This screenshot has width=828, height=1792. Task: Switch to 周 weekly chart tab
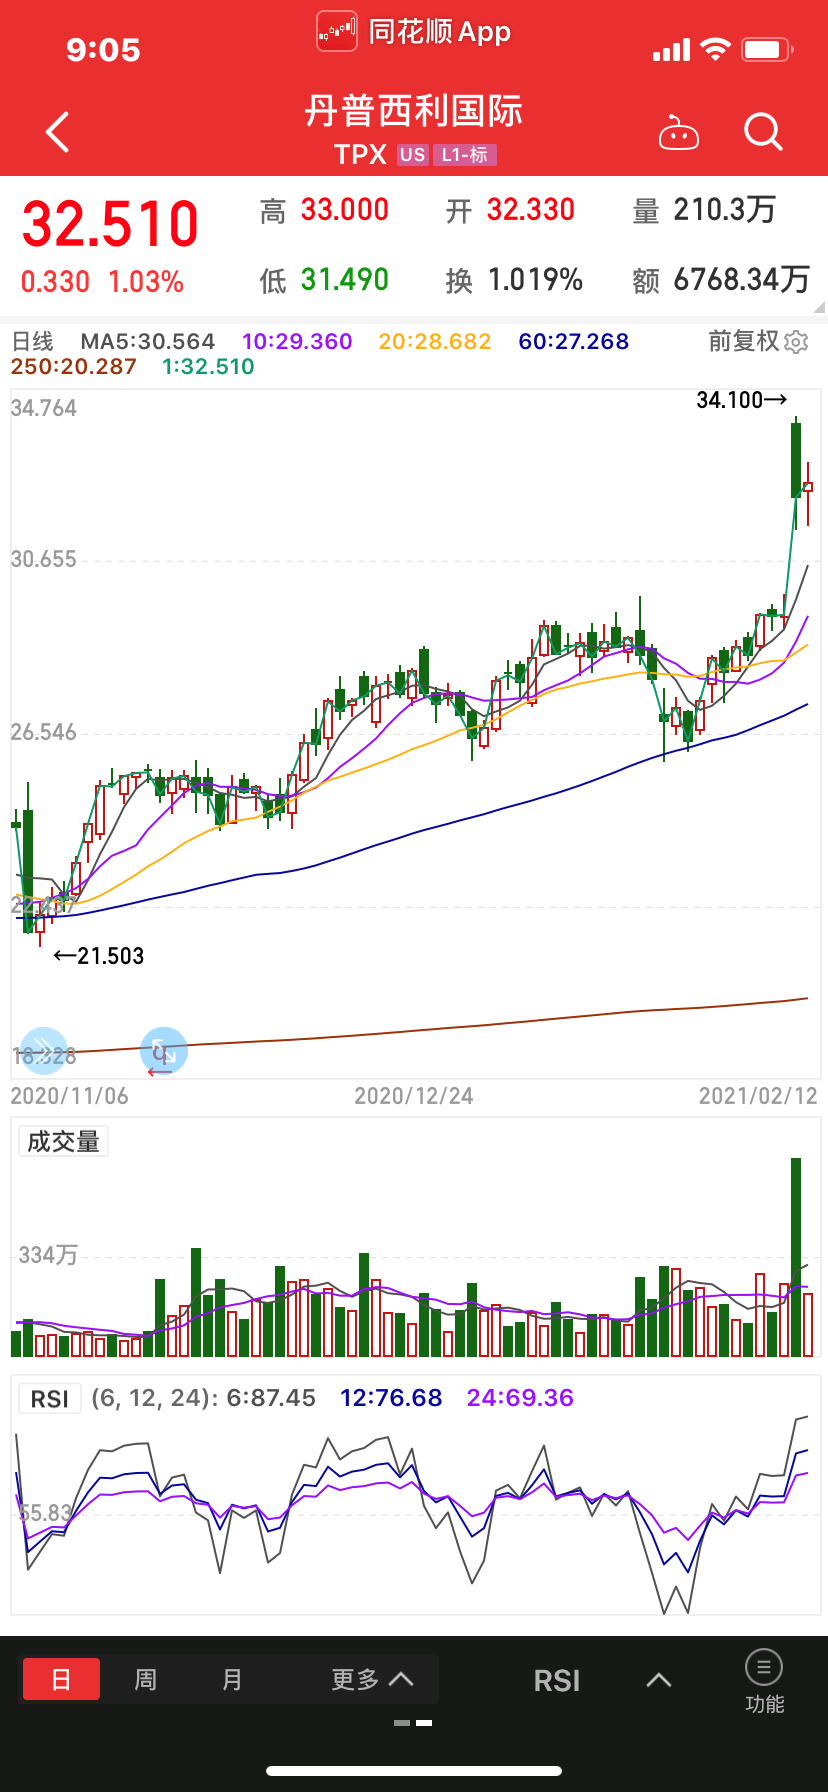click(146, 1679)
